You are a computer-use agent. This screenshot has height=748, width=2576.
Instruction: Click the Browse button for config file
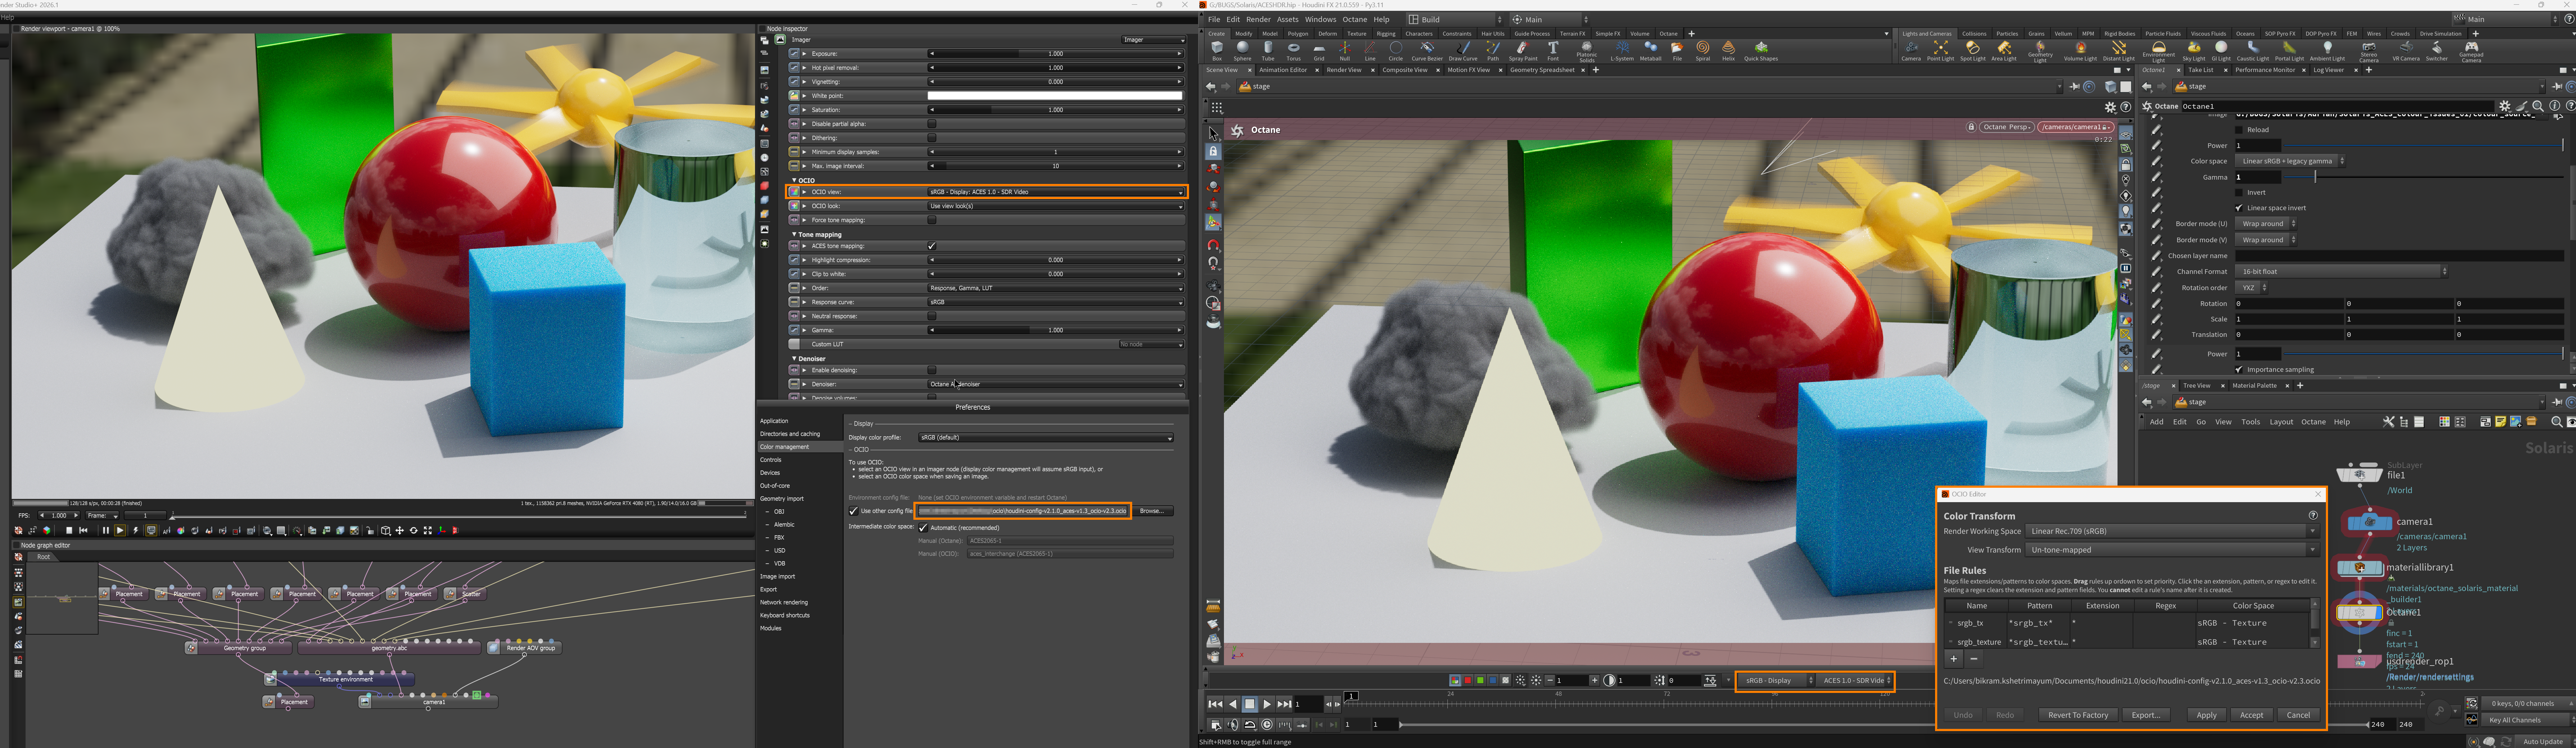(x=1152, y=511)
